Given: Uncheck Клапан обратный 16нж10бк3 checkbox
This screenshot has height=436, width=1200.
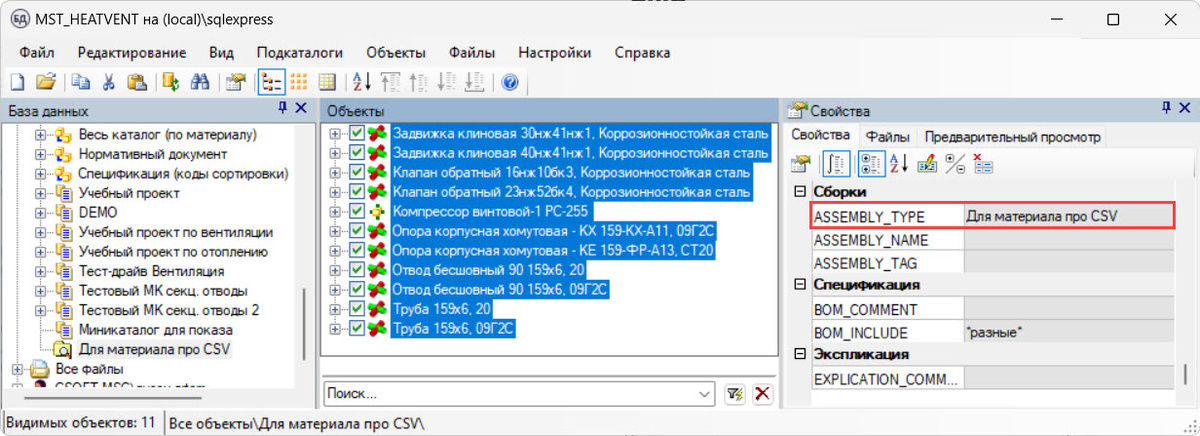Looking at the screenshot, I should 358,172.
